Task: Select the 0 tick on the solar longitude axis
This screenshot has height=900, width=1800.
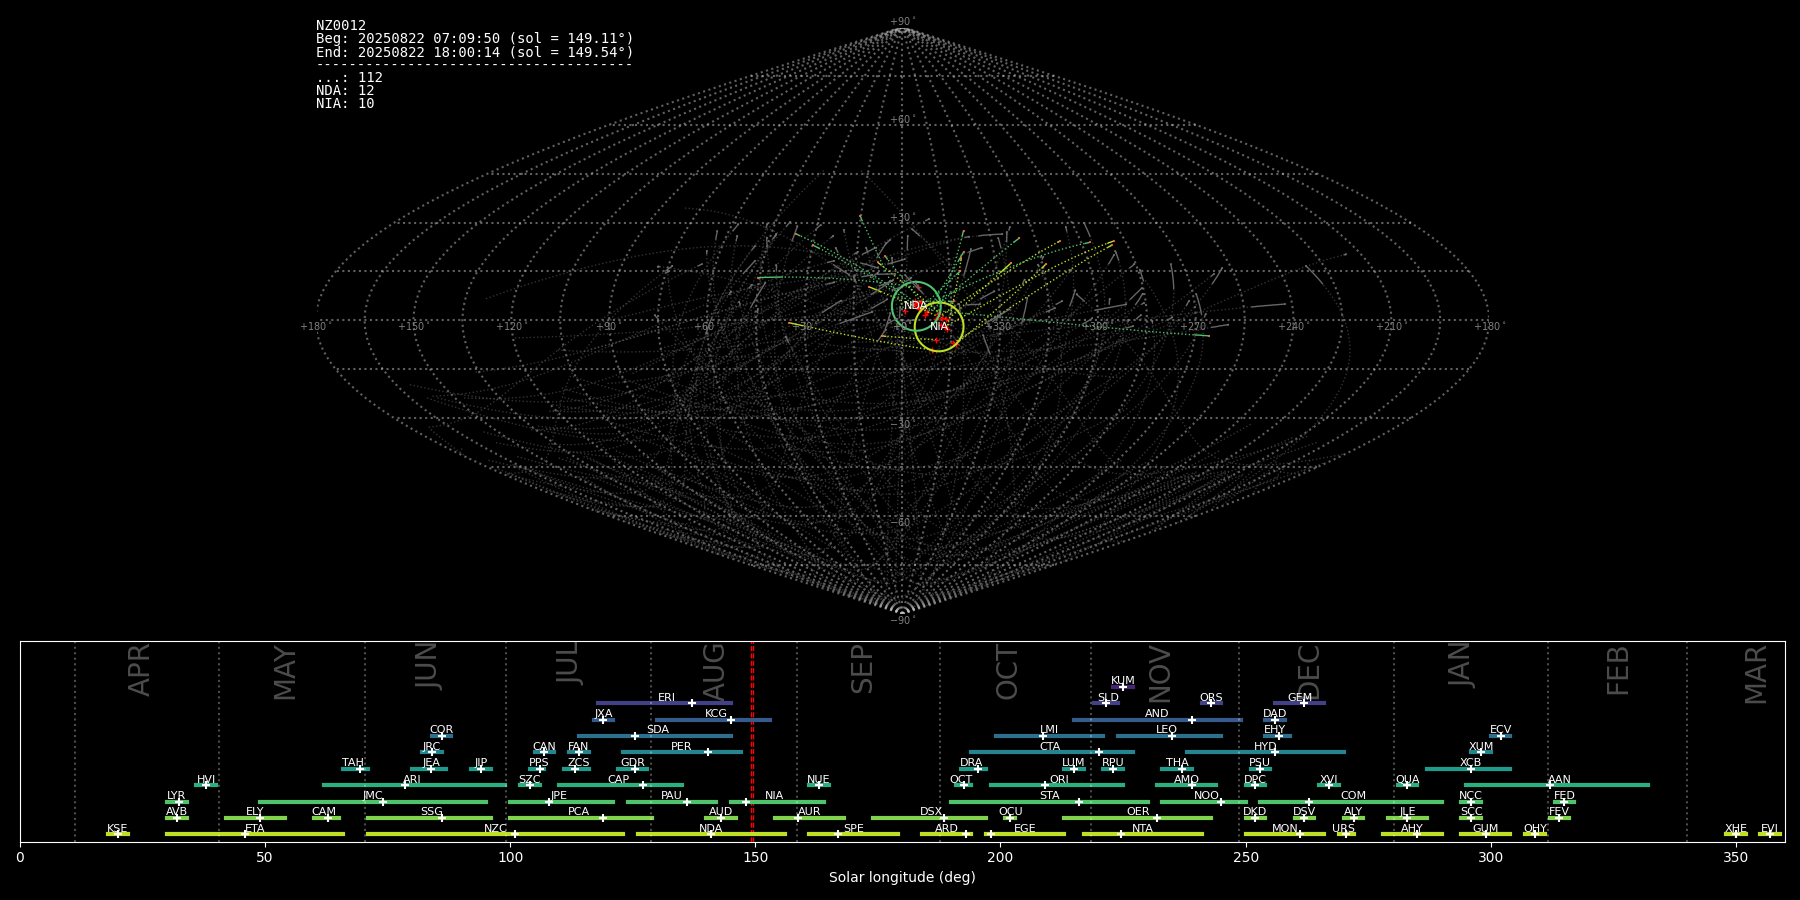Action: click(x=20, y=857)
